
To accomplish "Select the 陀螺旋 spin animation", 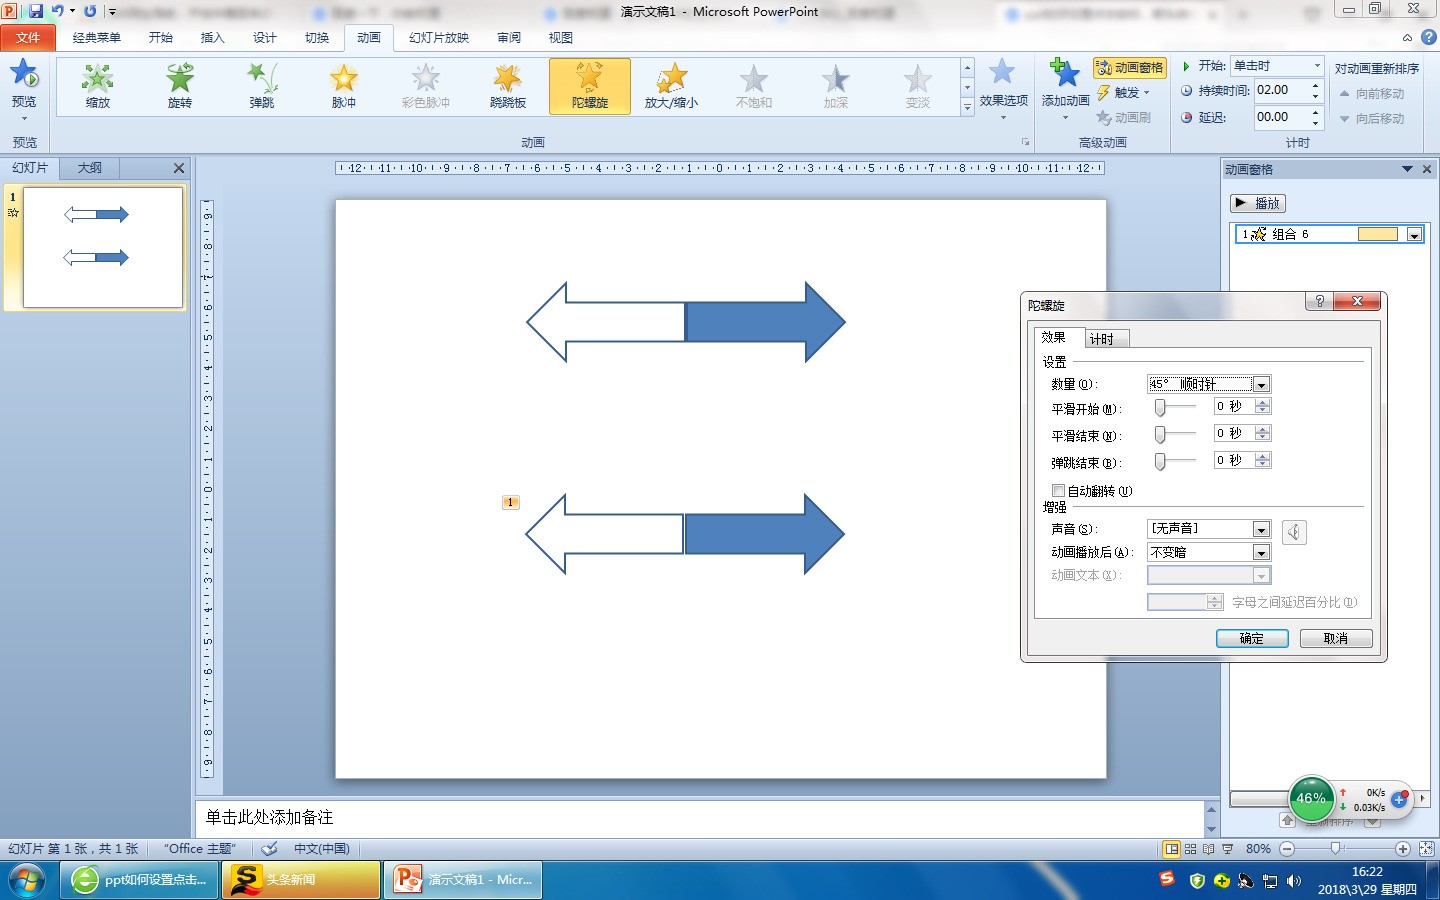I will coord(590,86).
